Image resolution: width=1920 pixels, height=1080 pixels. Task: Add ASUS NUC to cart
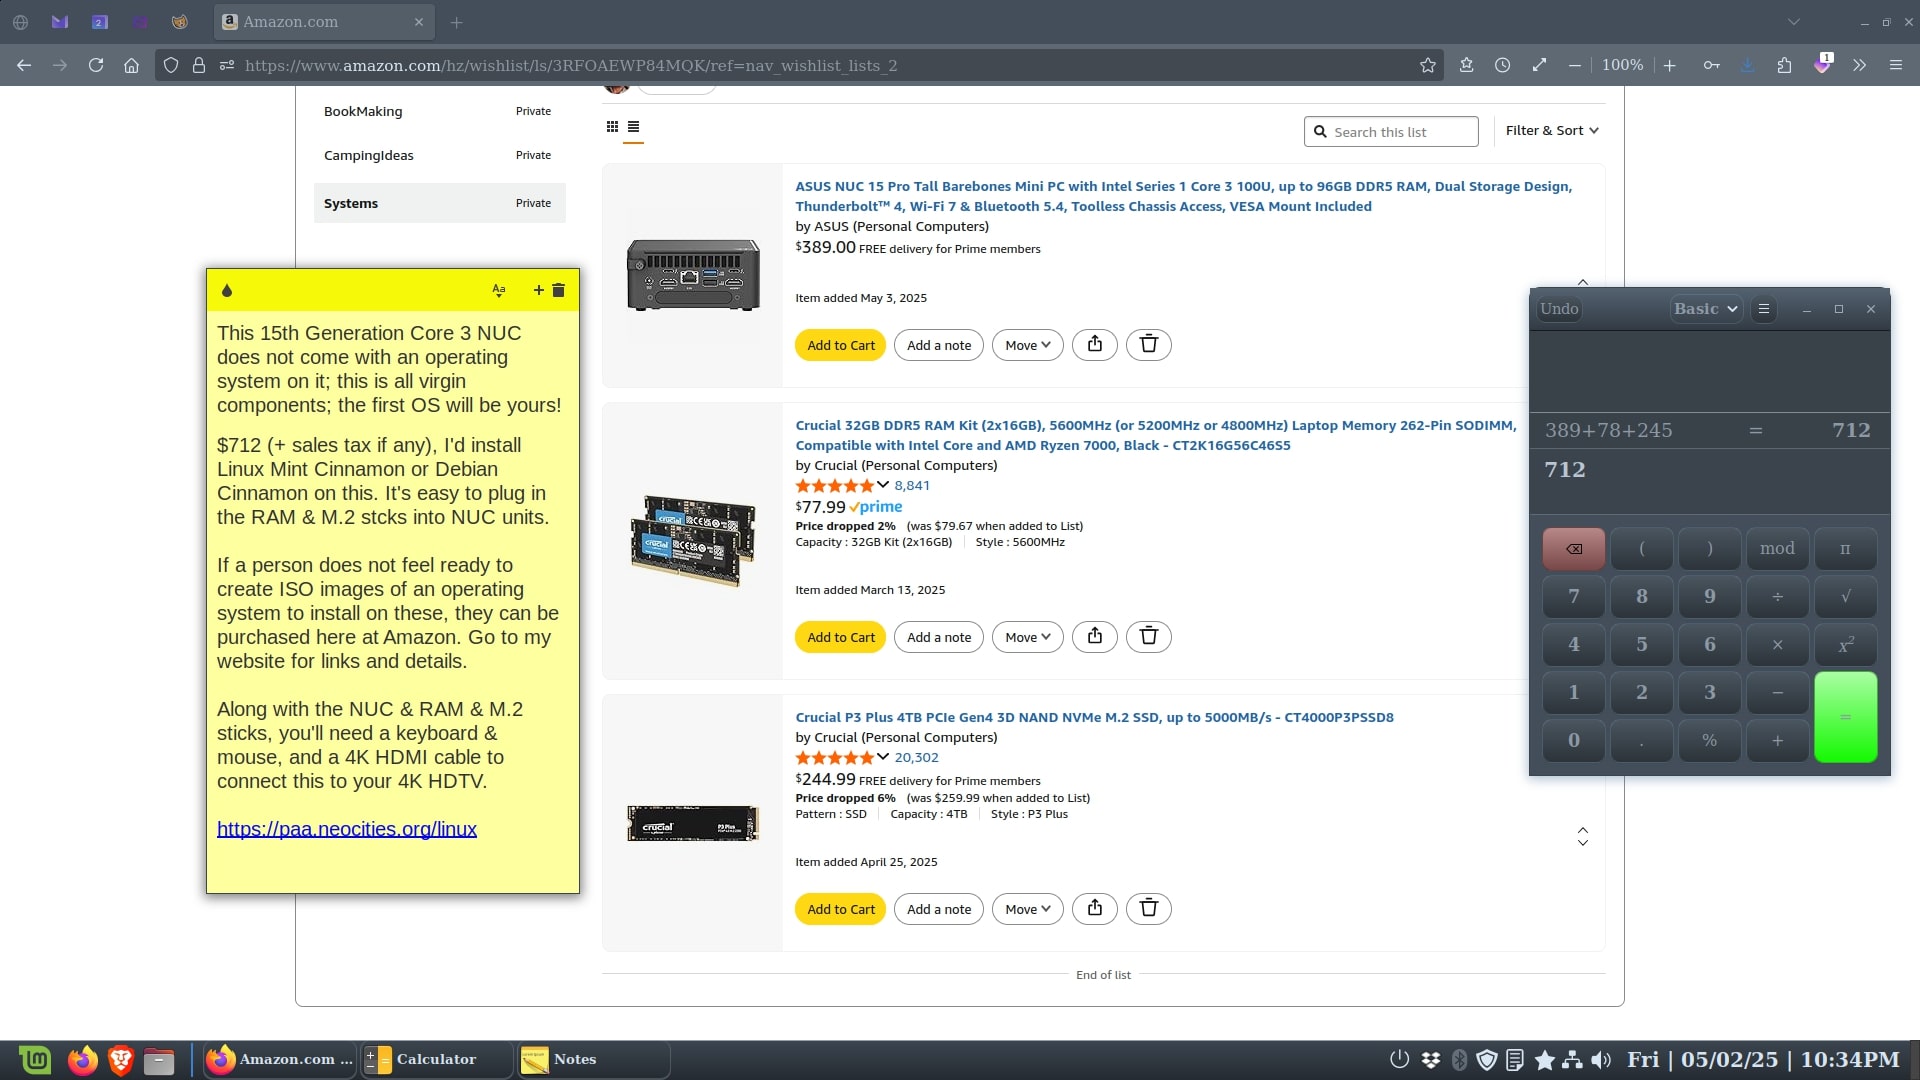(840, 345)
